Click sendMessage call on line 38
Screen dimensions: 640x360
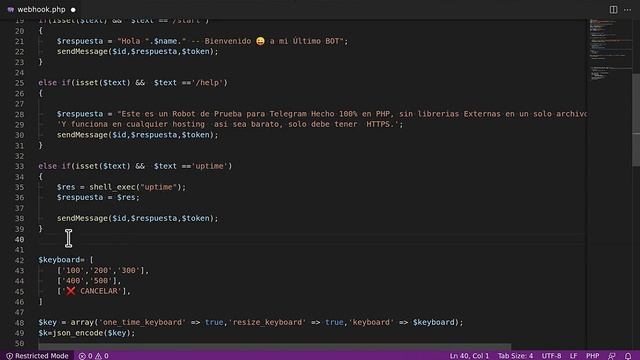[82, 218]
